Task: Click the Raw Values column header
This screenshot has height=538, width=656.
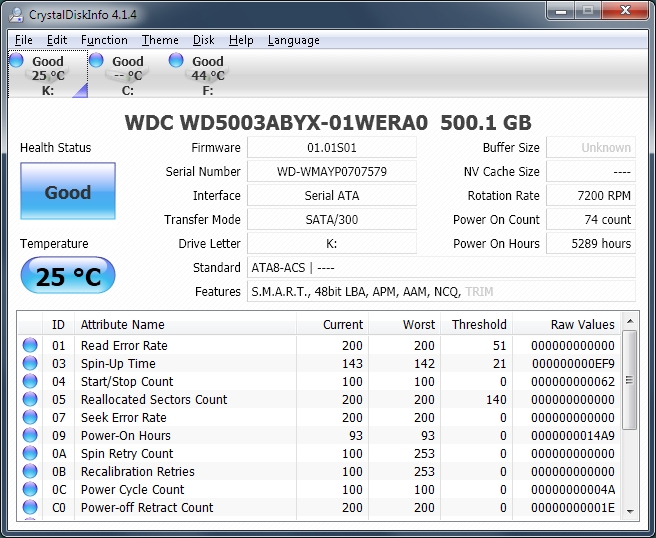Action: (566, 324)
